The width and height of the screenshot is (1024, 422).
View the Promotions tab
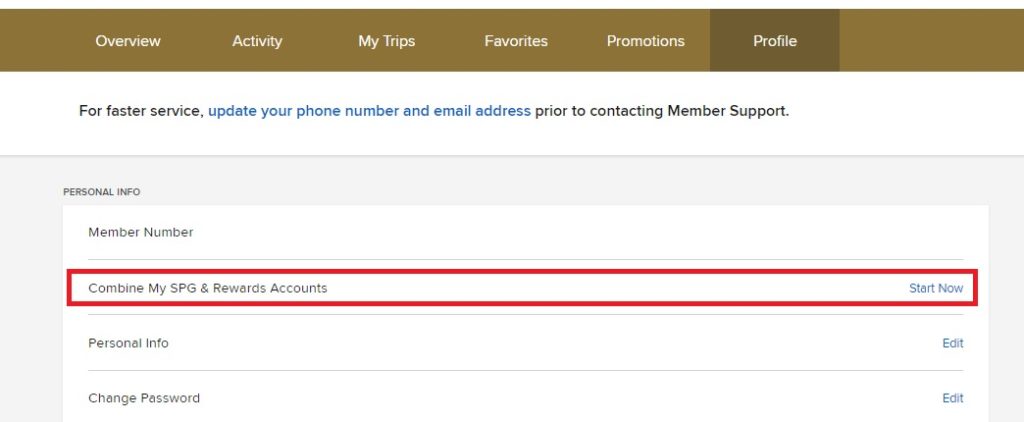[x=645, y=41]
